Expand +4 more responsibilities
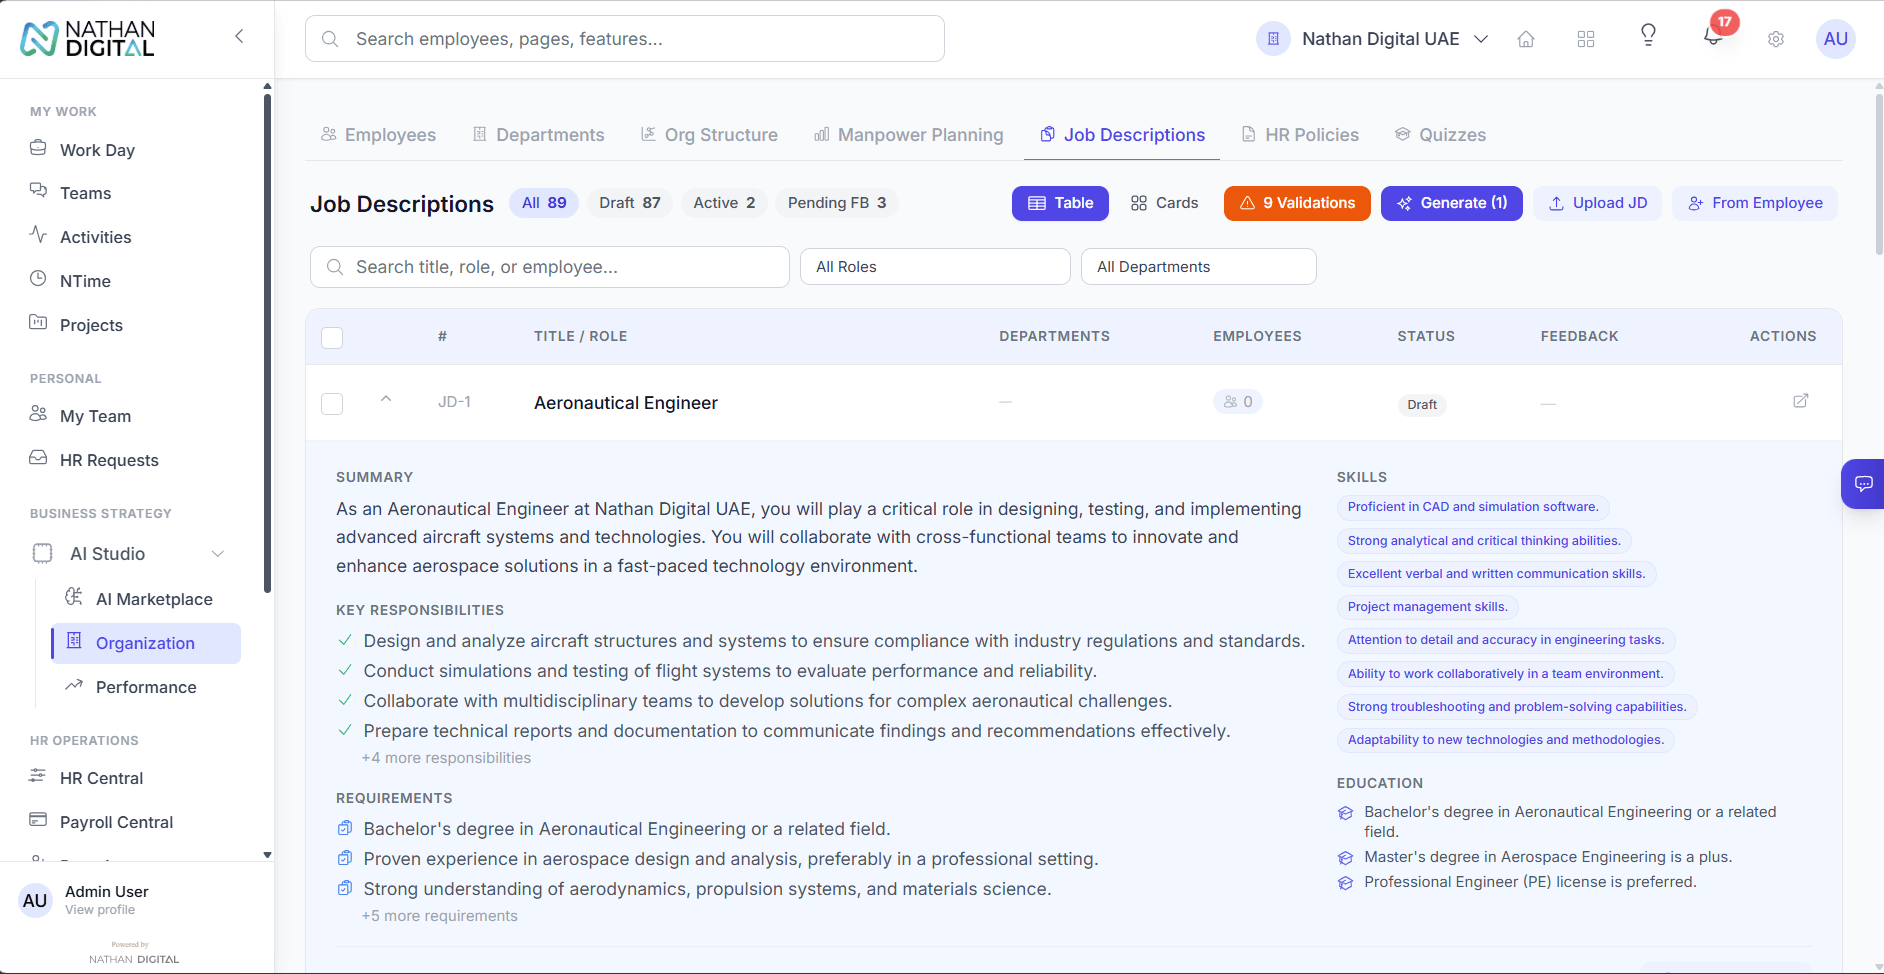Image resolution: width=1884 pixels, height=974 pixels. 446,758
